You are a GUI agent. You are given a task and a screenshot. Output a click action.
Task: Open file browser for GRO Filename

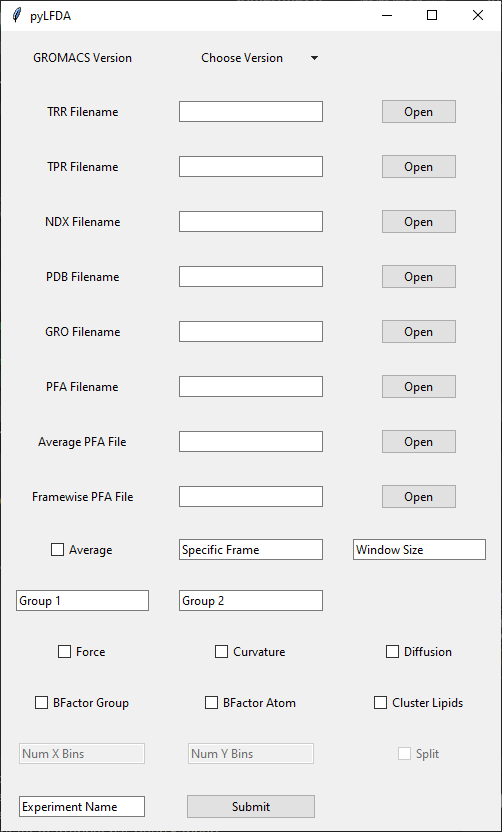419,332
